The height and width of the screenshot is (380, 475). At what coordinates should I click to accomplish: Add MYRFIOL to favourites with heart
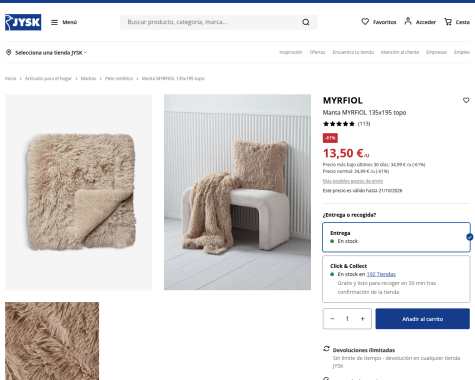point(466,100)
